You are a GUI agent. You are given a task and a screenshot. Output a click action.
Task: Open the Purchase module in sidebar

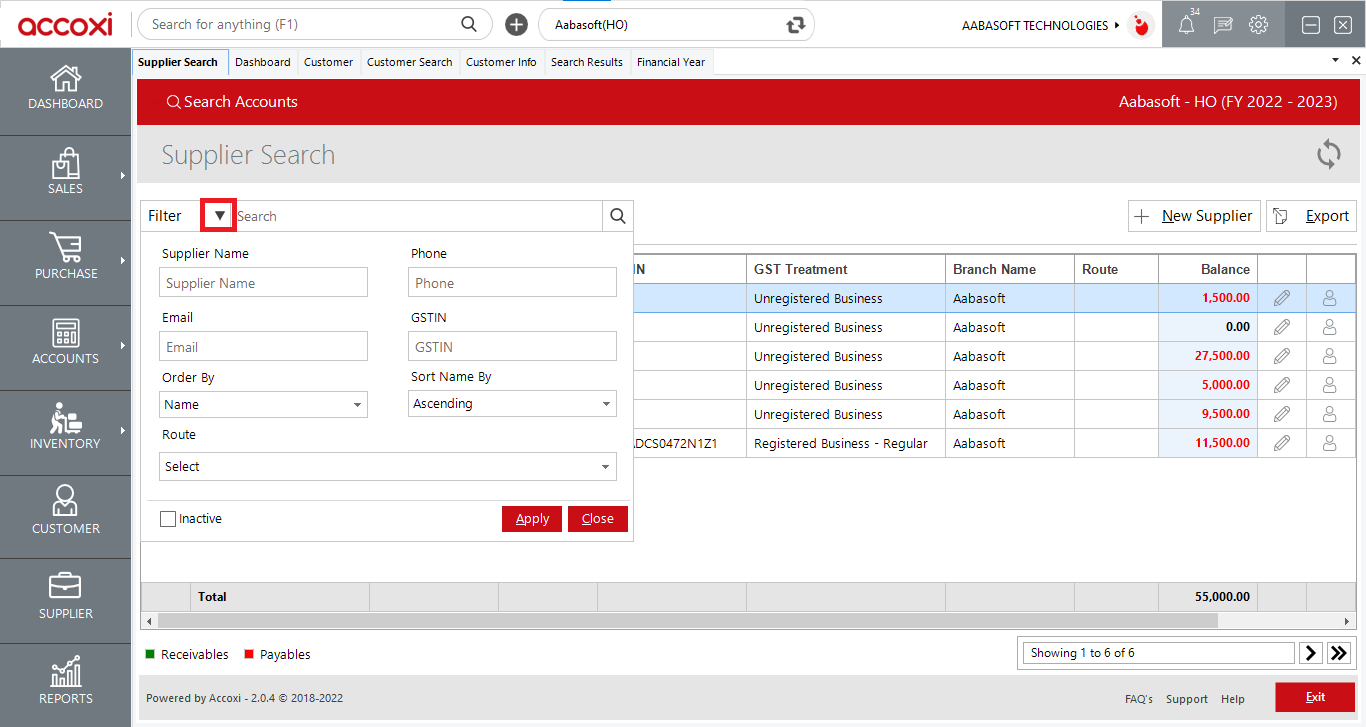[65, 258]
